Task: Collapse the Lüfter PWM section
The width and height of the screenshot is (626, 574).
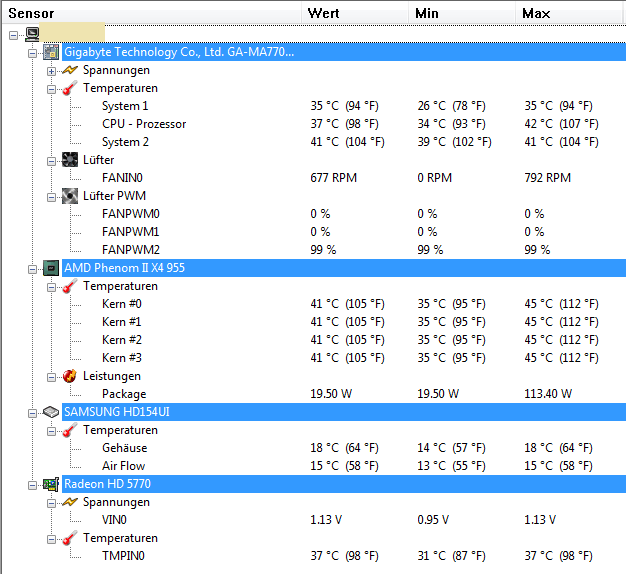Action: [51, 197]
